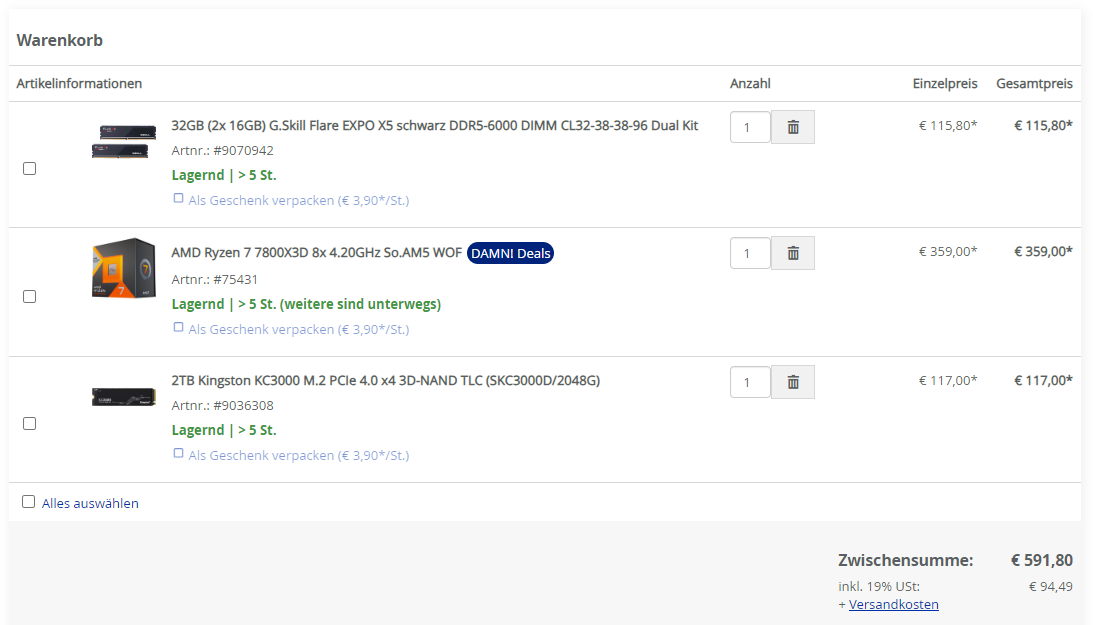Select the G.Skill Flare EXPO X5 row checkbox
Screen dimensions: 1093x625
(x=29, y=169)
